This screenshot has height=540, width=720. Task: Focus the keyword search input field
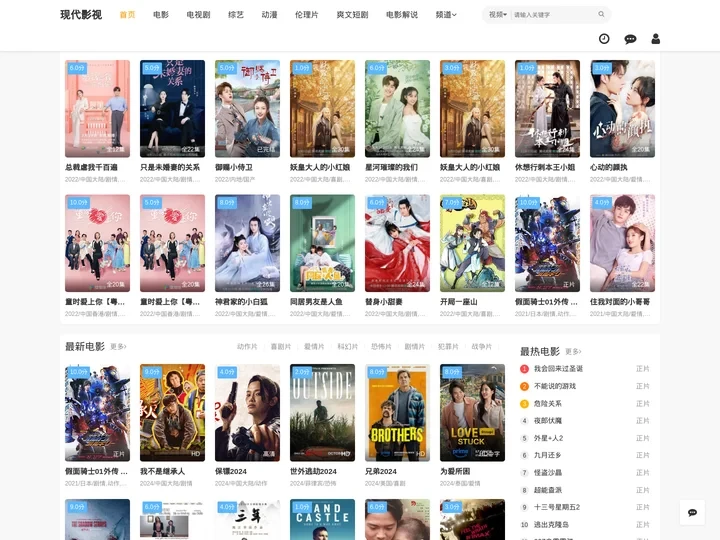[553, 15]
